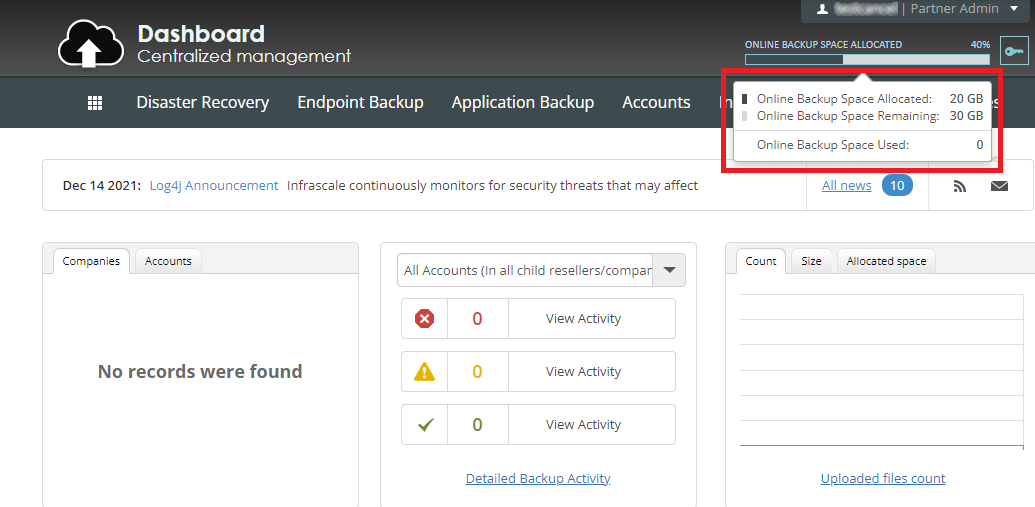Open the Application Backup menu
This screenshot has height=507, width=1035.
(x=523, y=102)
